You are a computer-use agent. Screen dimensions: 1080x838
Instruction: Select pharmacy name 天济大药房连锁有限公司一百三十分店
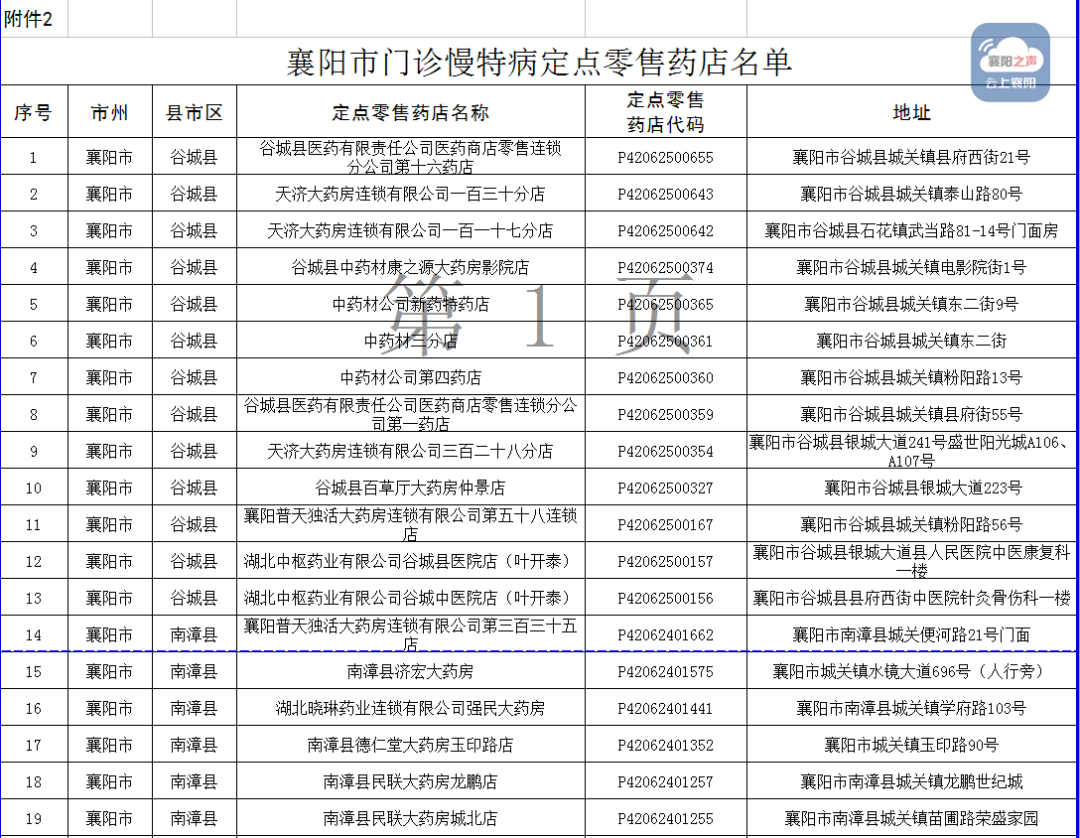411,194
